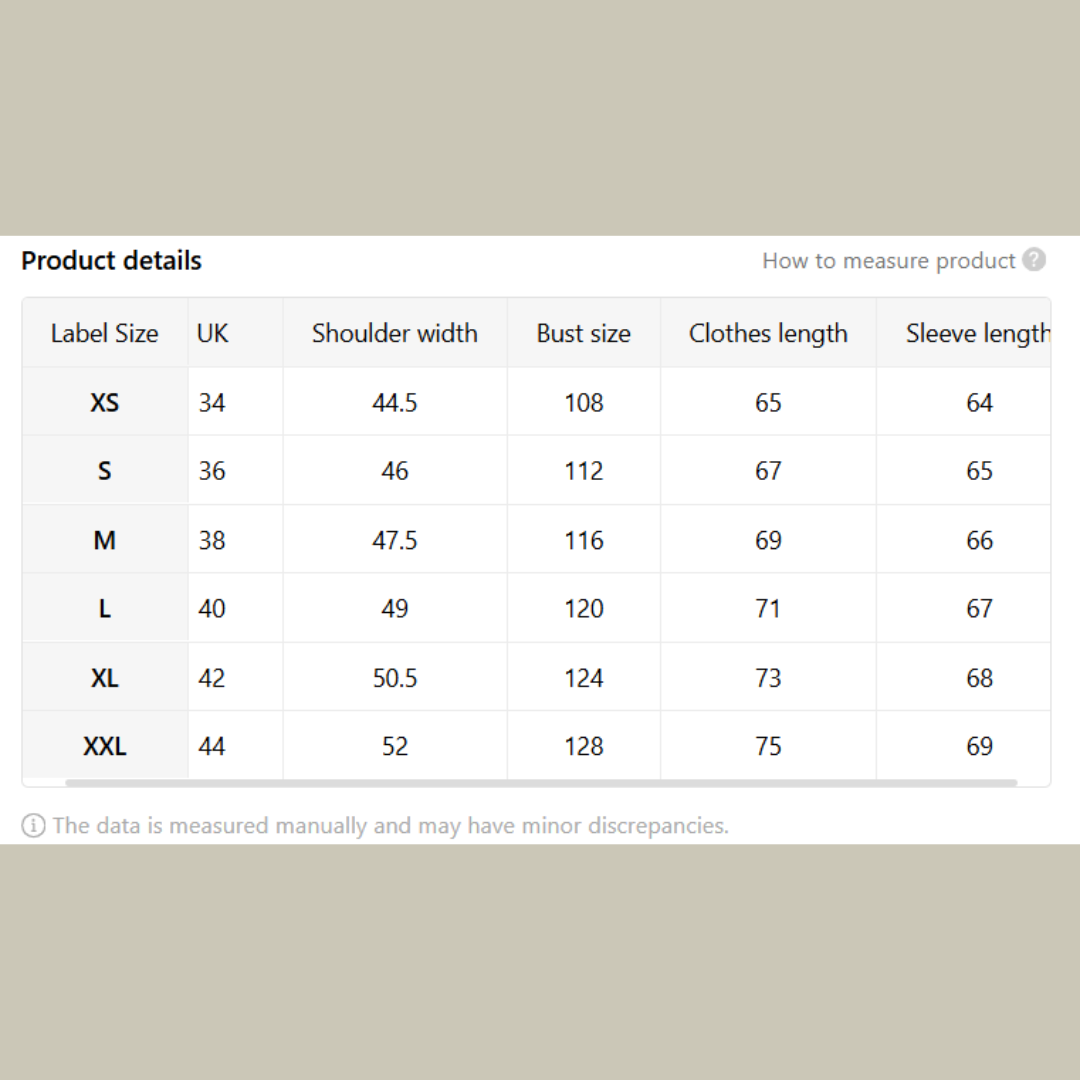1080x1080 pixels.
Task: Click the 128 bust size cell
Action: click(584, 746)
